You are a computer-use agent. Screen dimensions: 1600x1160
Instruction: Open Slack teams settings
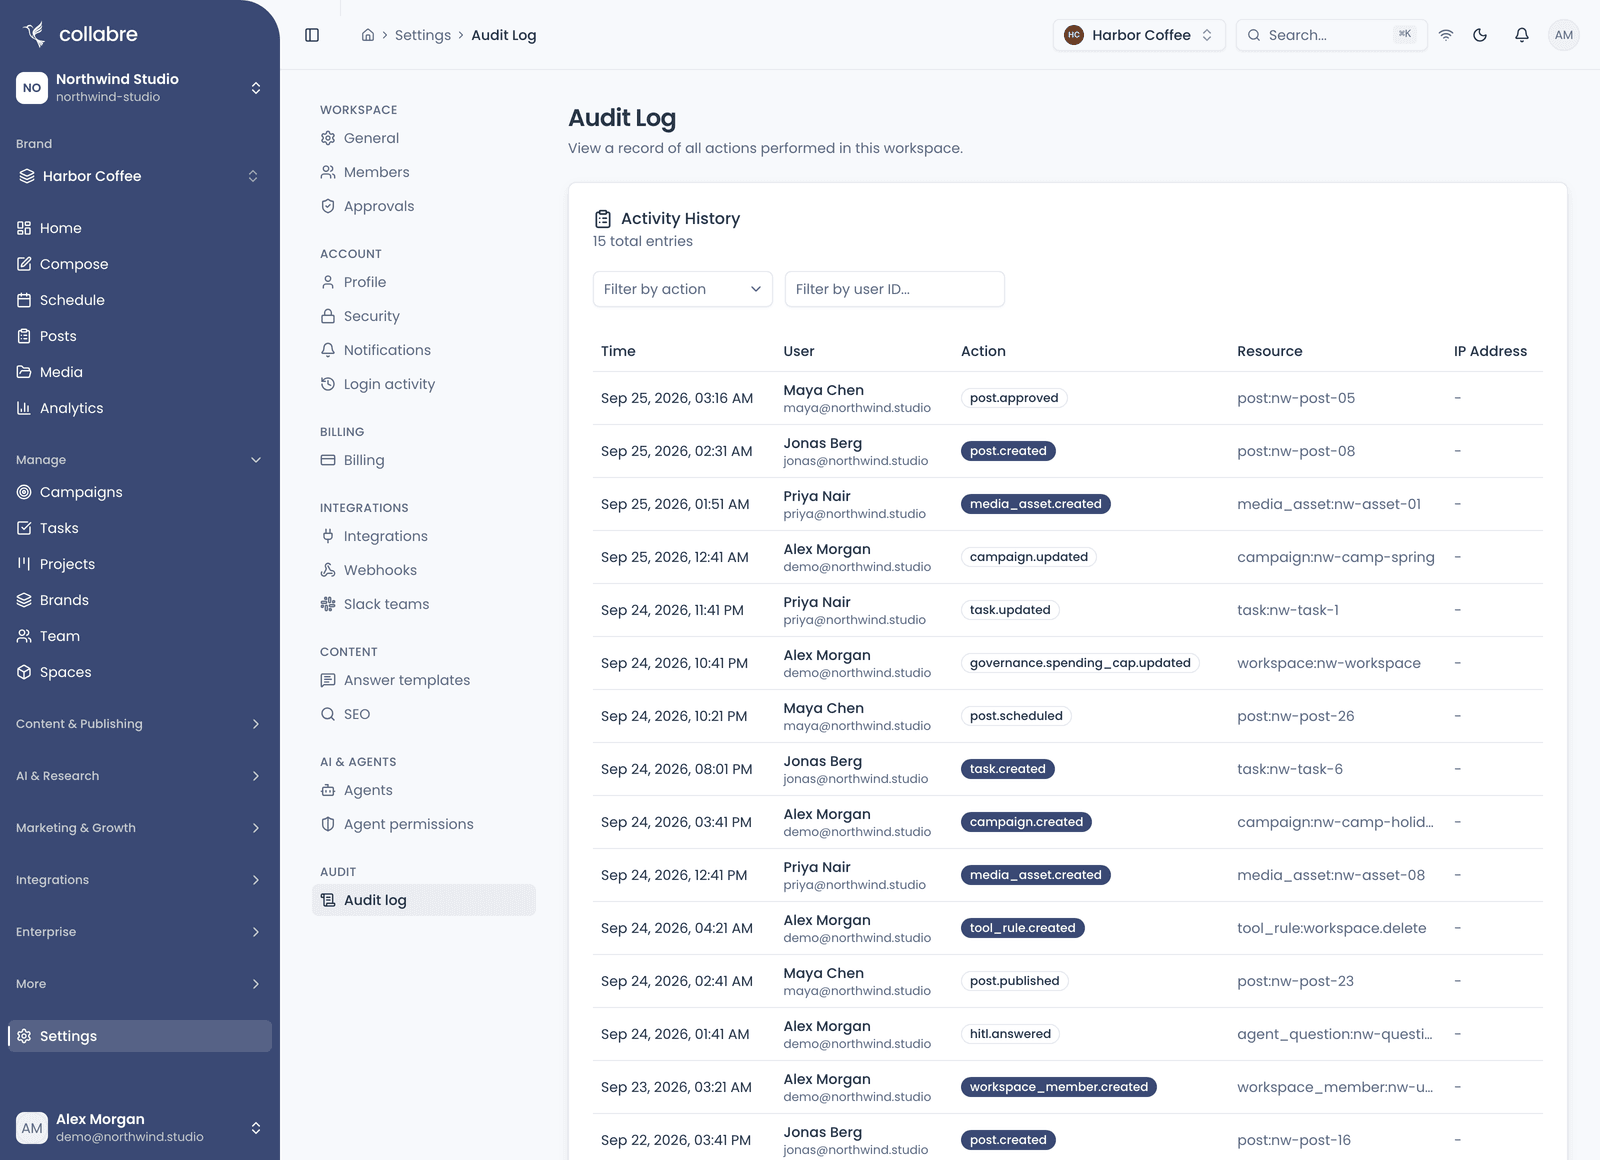pyautogui.click(x=424, y=604)
